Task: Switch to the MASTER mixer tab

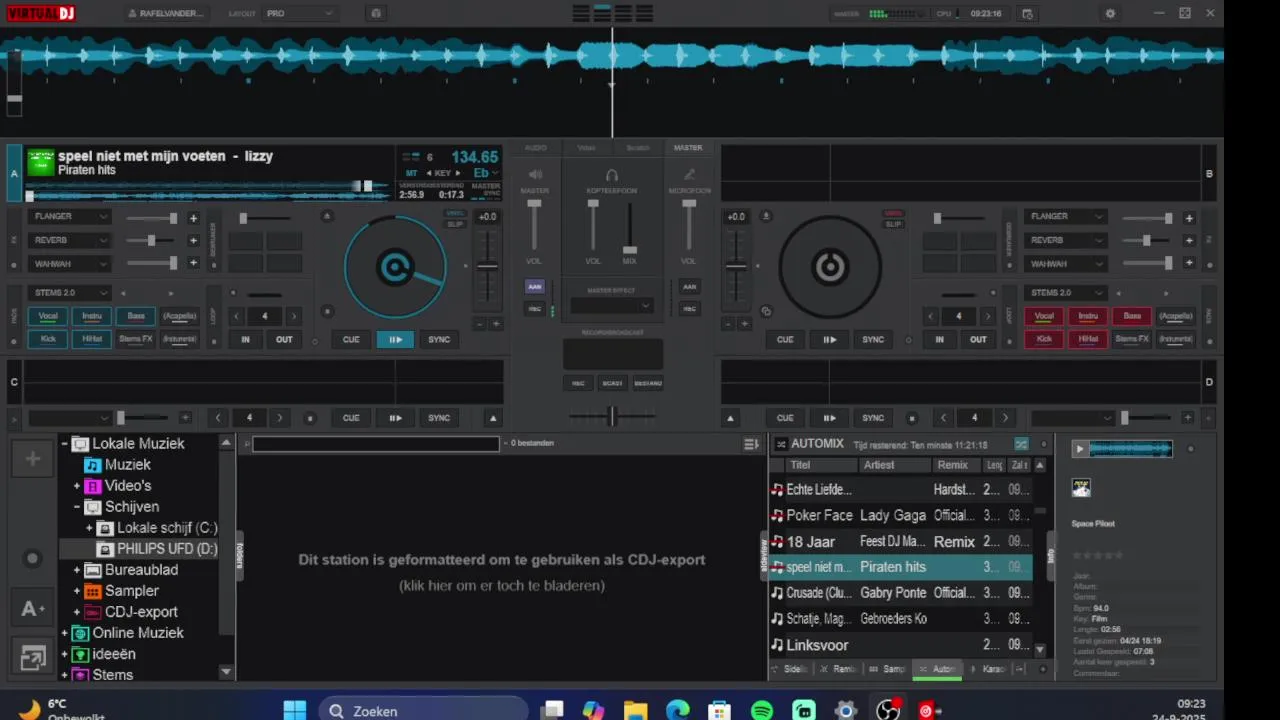Action: pos(688,148)
